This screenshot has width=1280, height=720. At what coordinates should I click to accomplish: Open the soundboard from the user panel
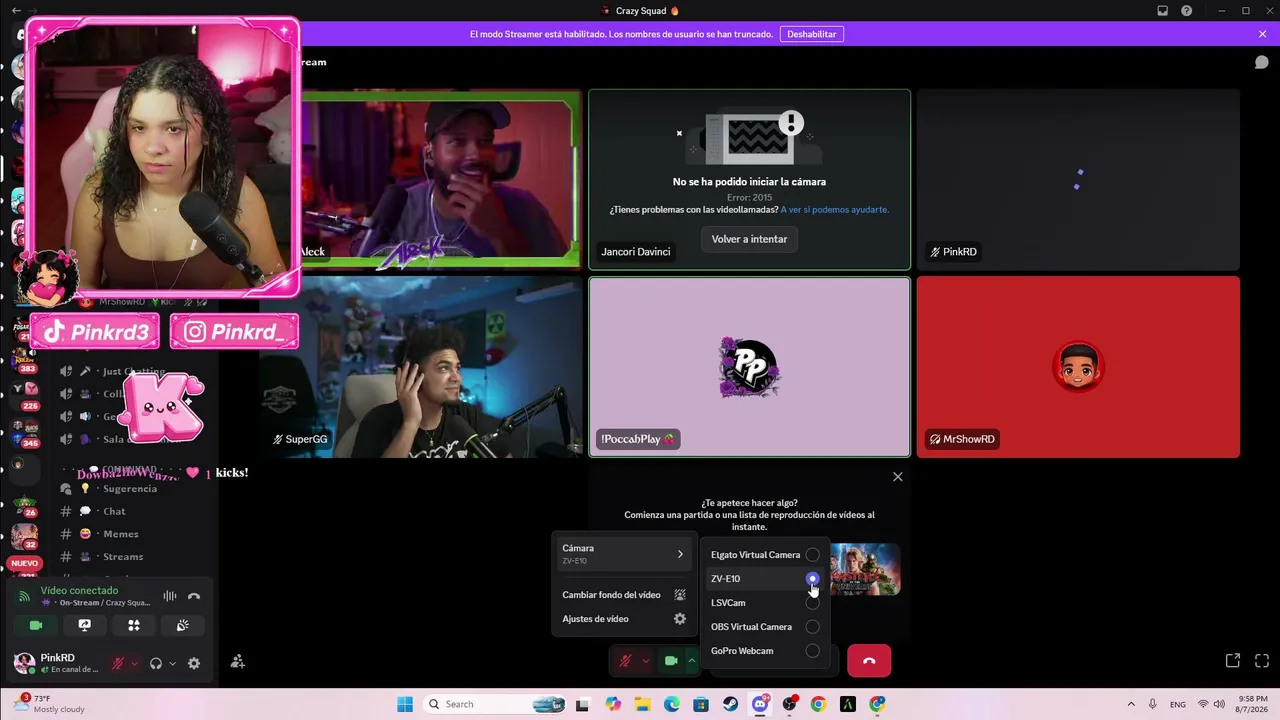[183, 625]
